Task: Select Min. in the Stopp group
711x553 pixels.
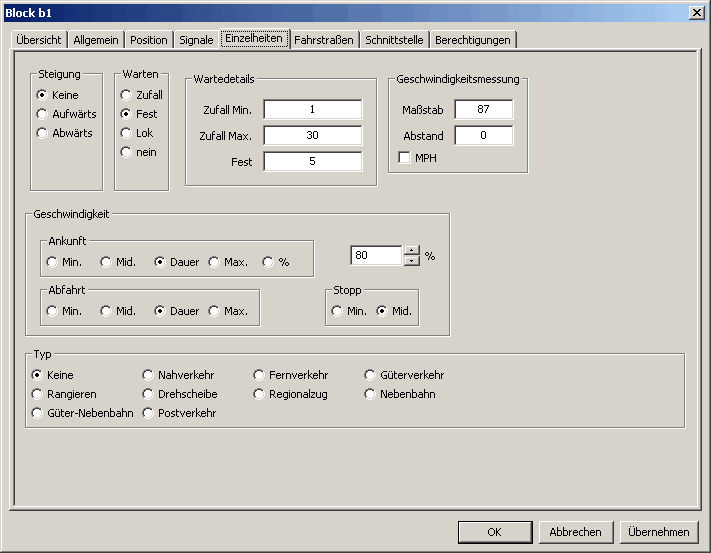Action: point(337,311)
